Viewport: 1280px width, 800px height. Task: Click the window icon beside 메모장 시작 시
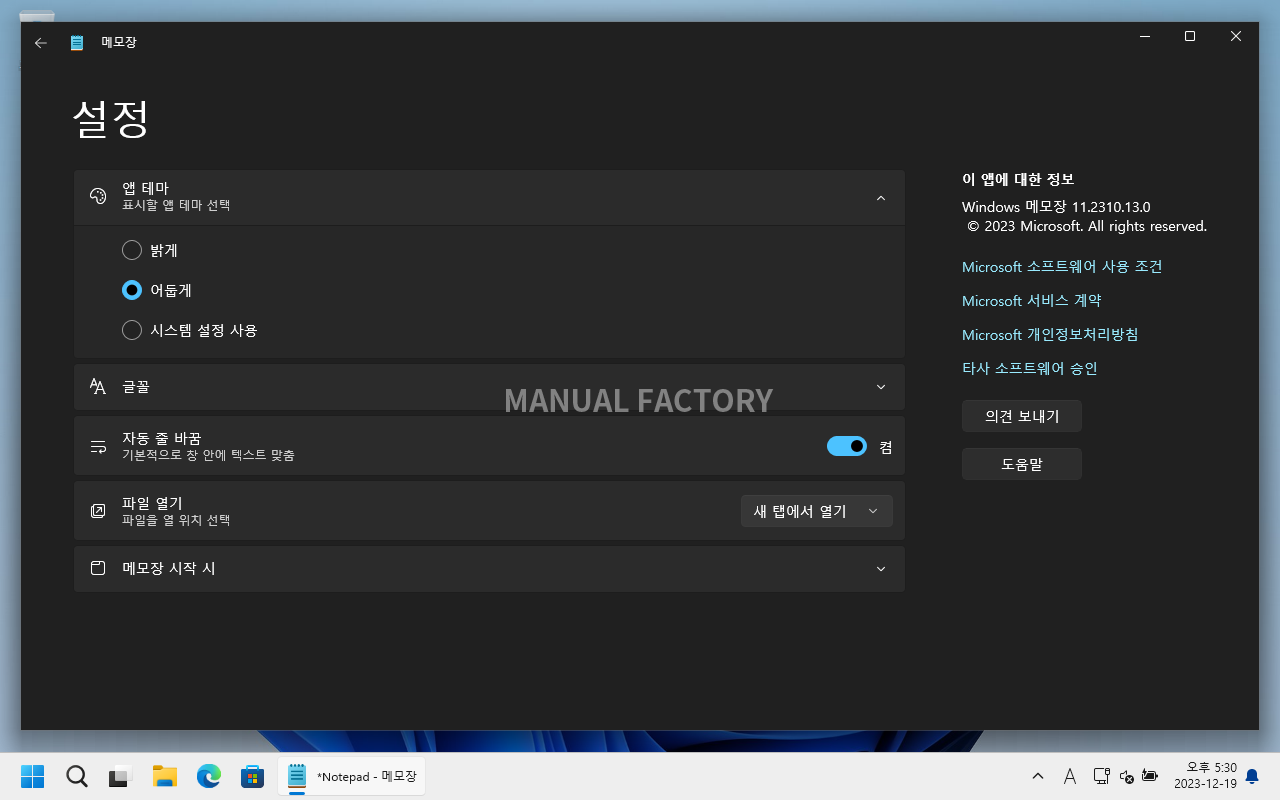(x=98, y=568)
